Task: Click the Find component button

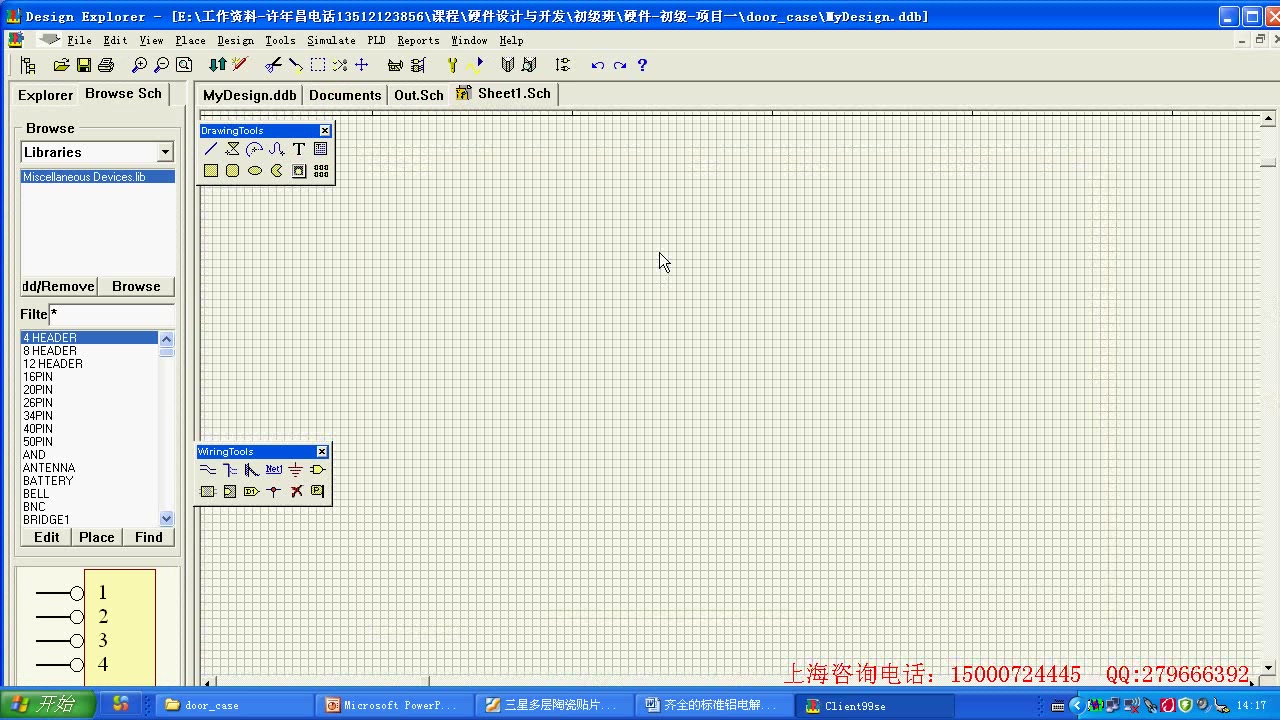Action: 149,537
